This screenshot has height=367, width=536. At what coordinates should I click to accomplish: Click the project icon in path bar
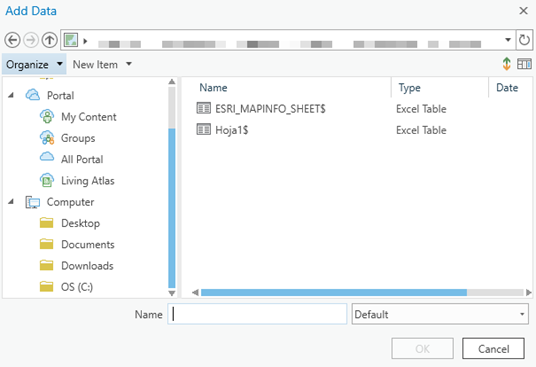click(x=71, y=40)
